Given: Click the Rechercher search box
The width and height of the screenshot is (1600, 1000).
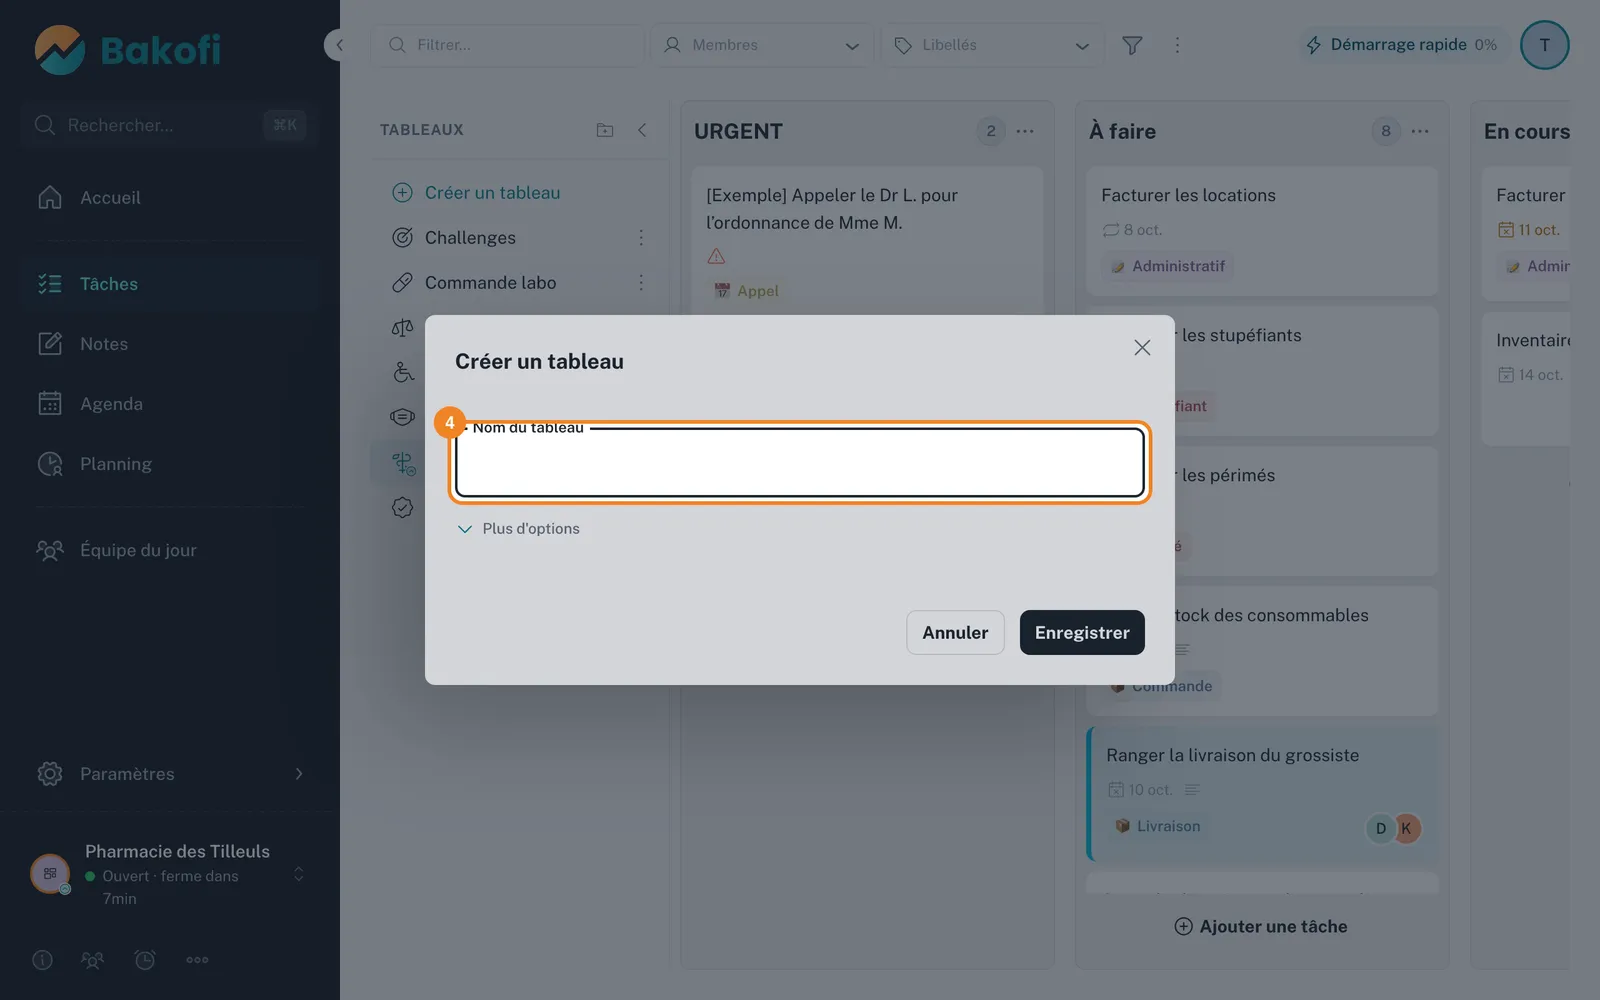Looking at the screenshot, I should 170,125.
